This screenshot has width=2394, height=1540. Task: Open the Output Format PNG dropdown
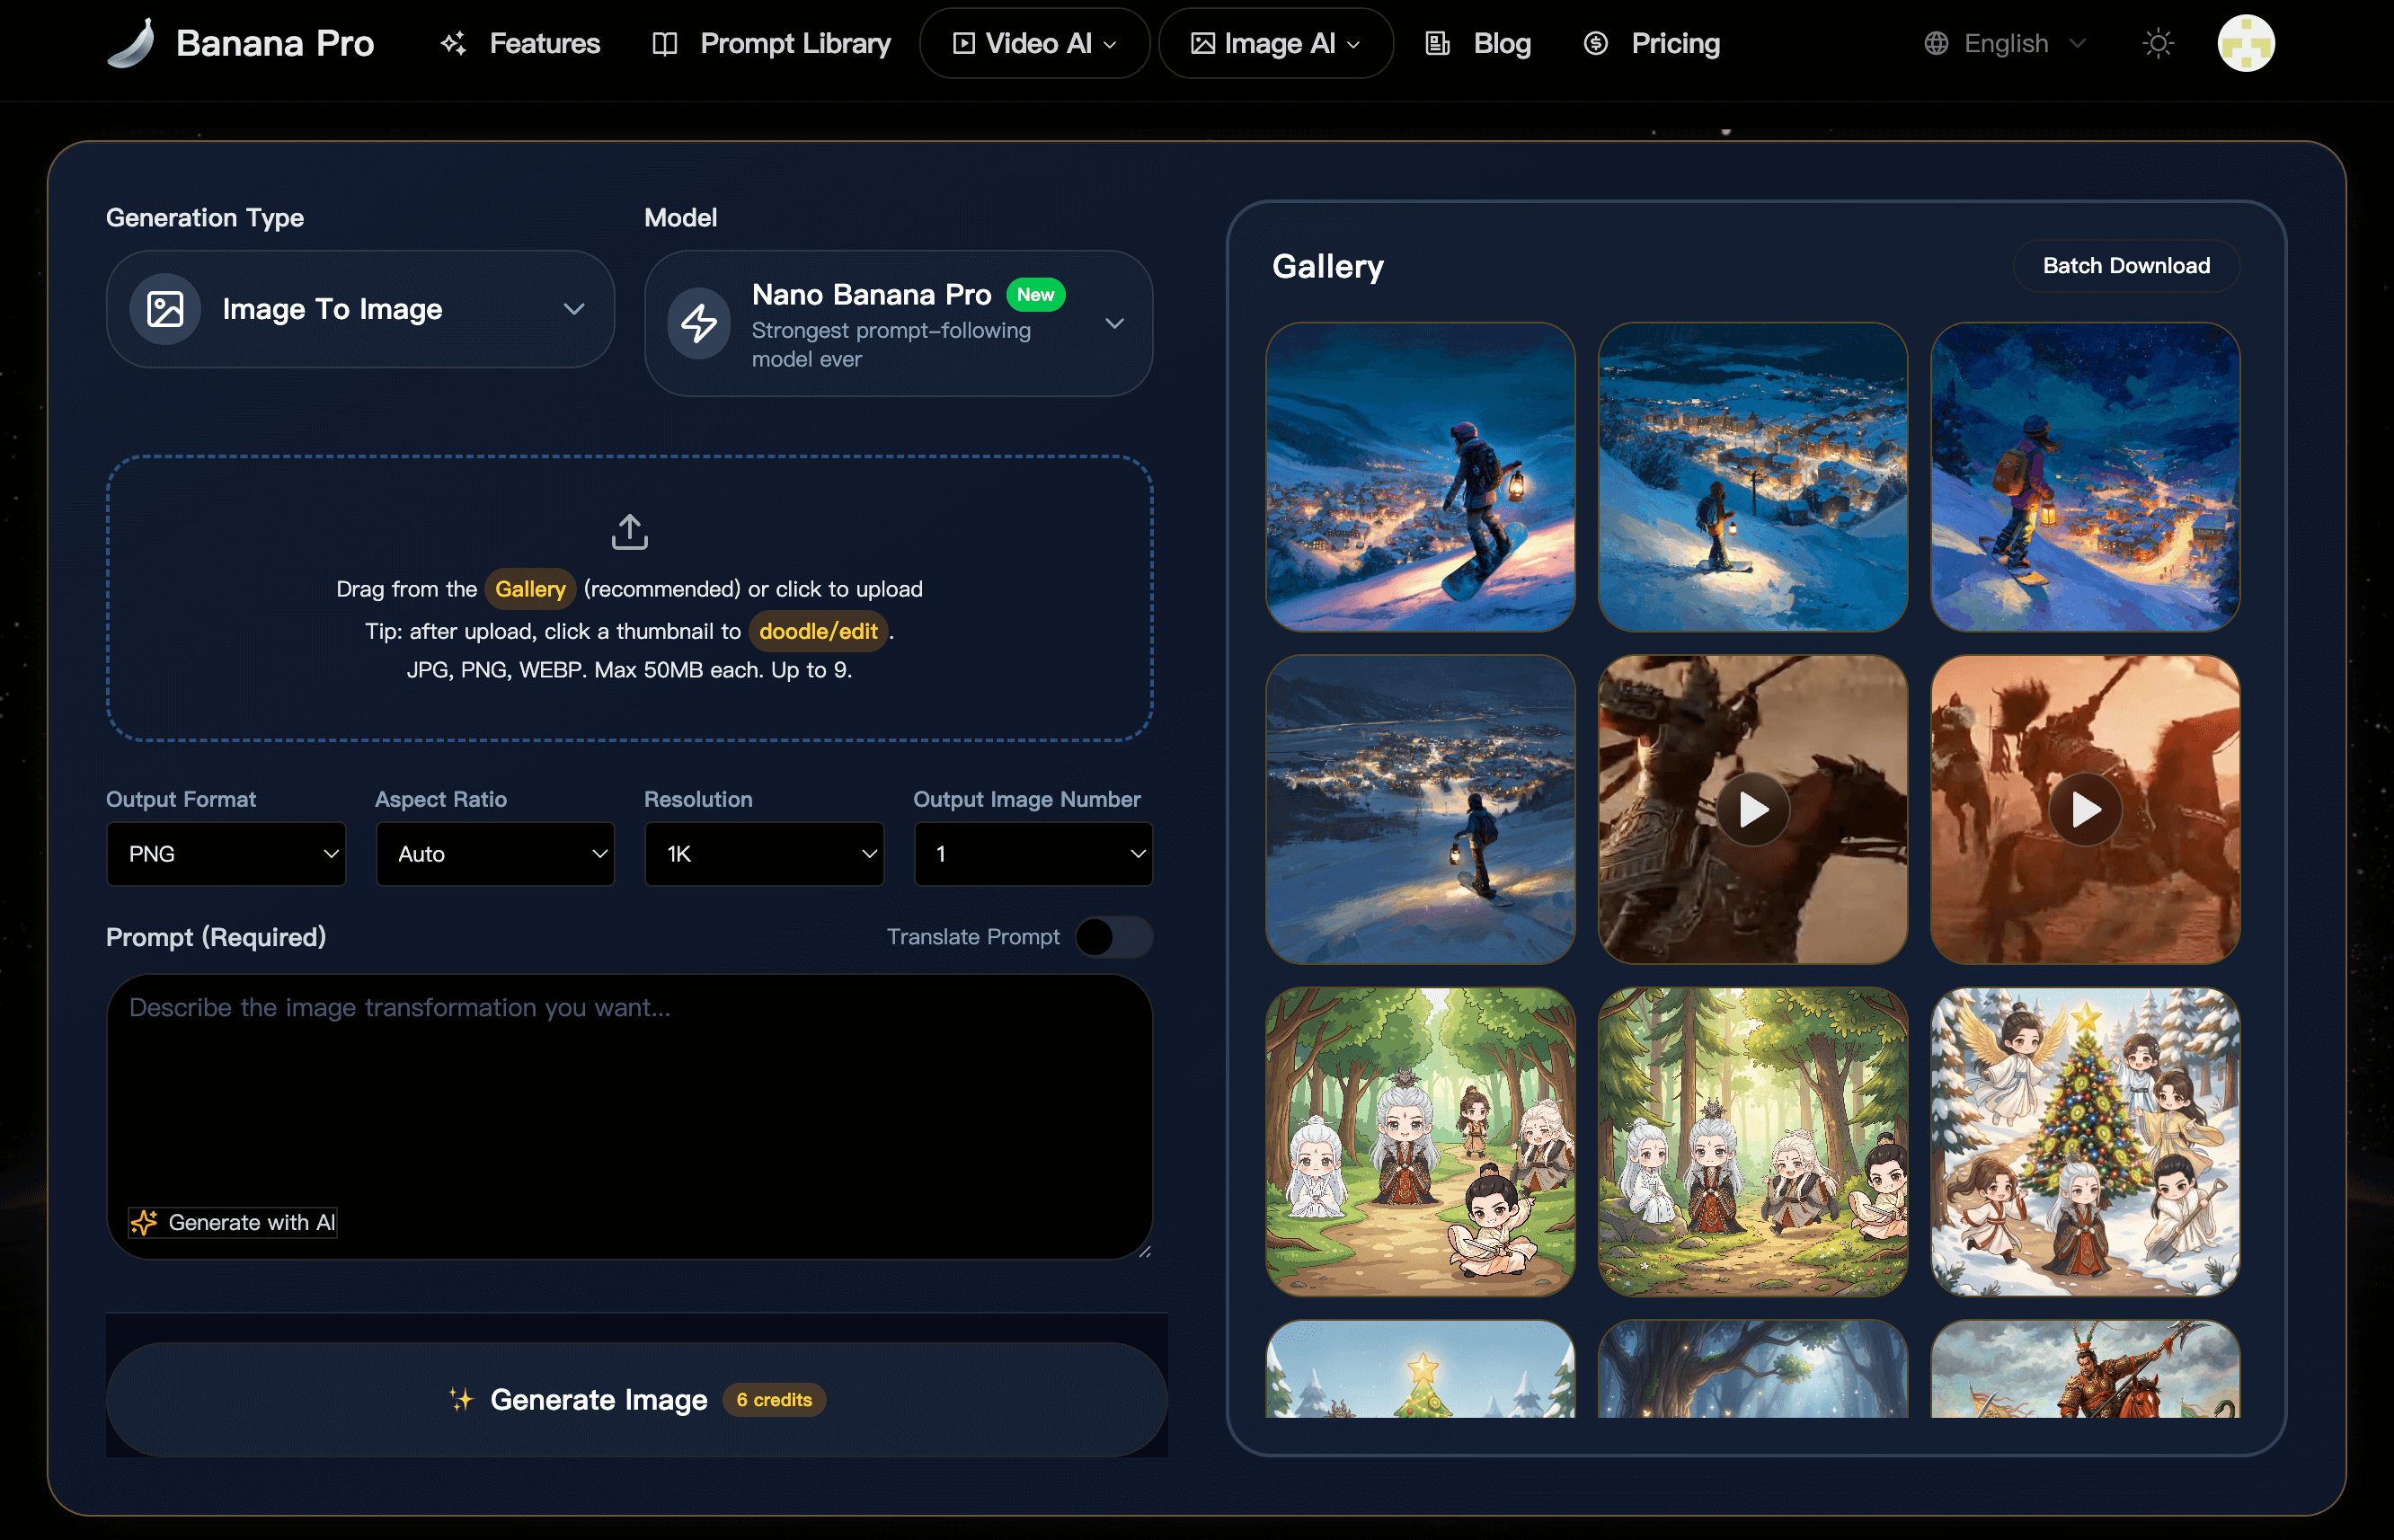(x=226, y=853)
